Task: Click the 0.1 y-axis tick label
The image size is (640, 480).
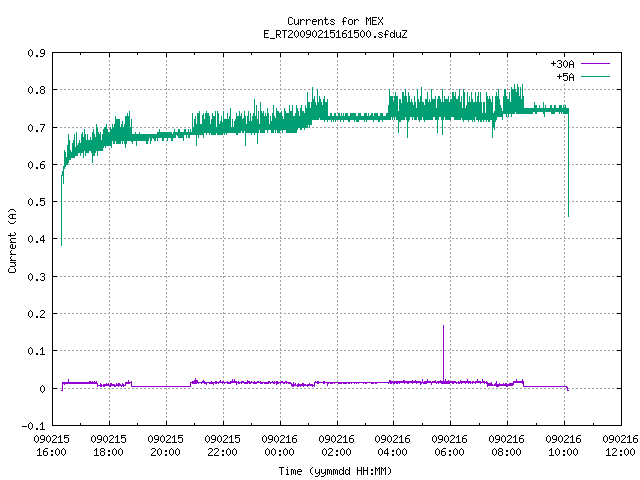Action: pos(36,351)
